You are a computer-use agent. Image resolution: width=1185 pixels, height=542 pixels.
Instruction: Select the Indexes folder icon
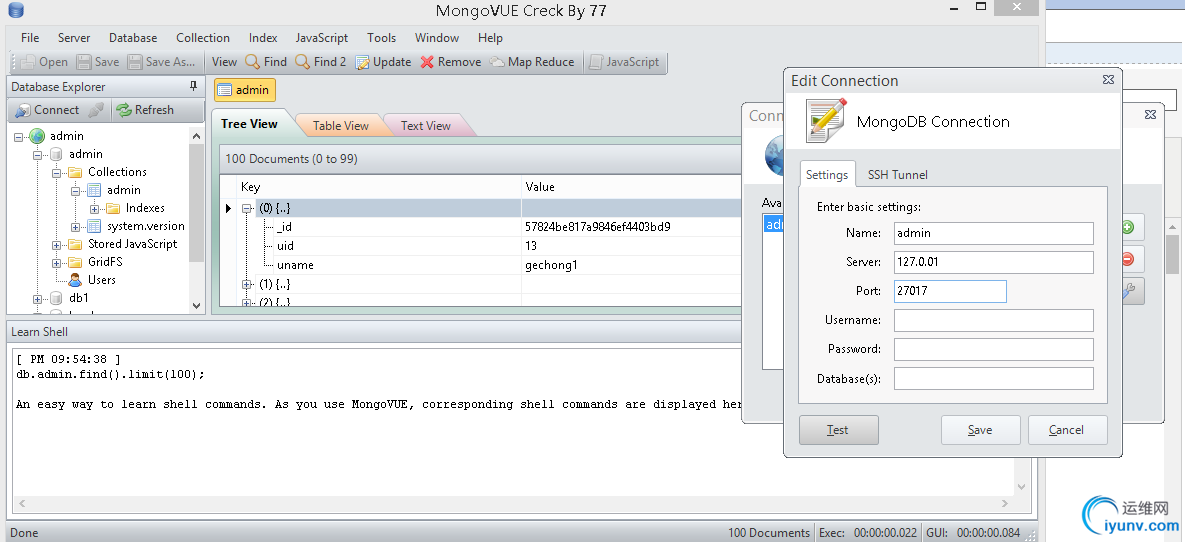click(x=113, y=208)
